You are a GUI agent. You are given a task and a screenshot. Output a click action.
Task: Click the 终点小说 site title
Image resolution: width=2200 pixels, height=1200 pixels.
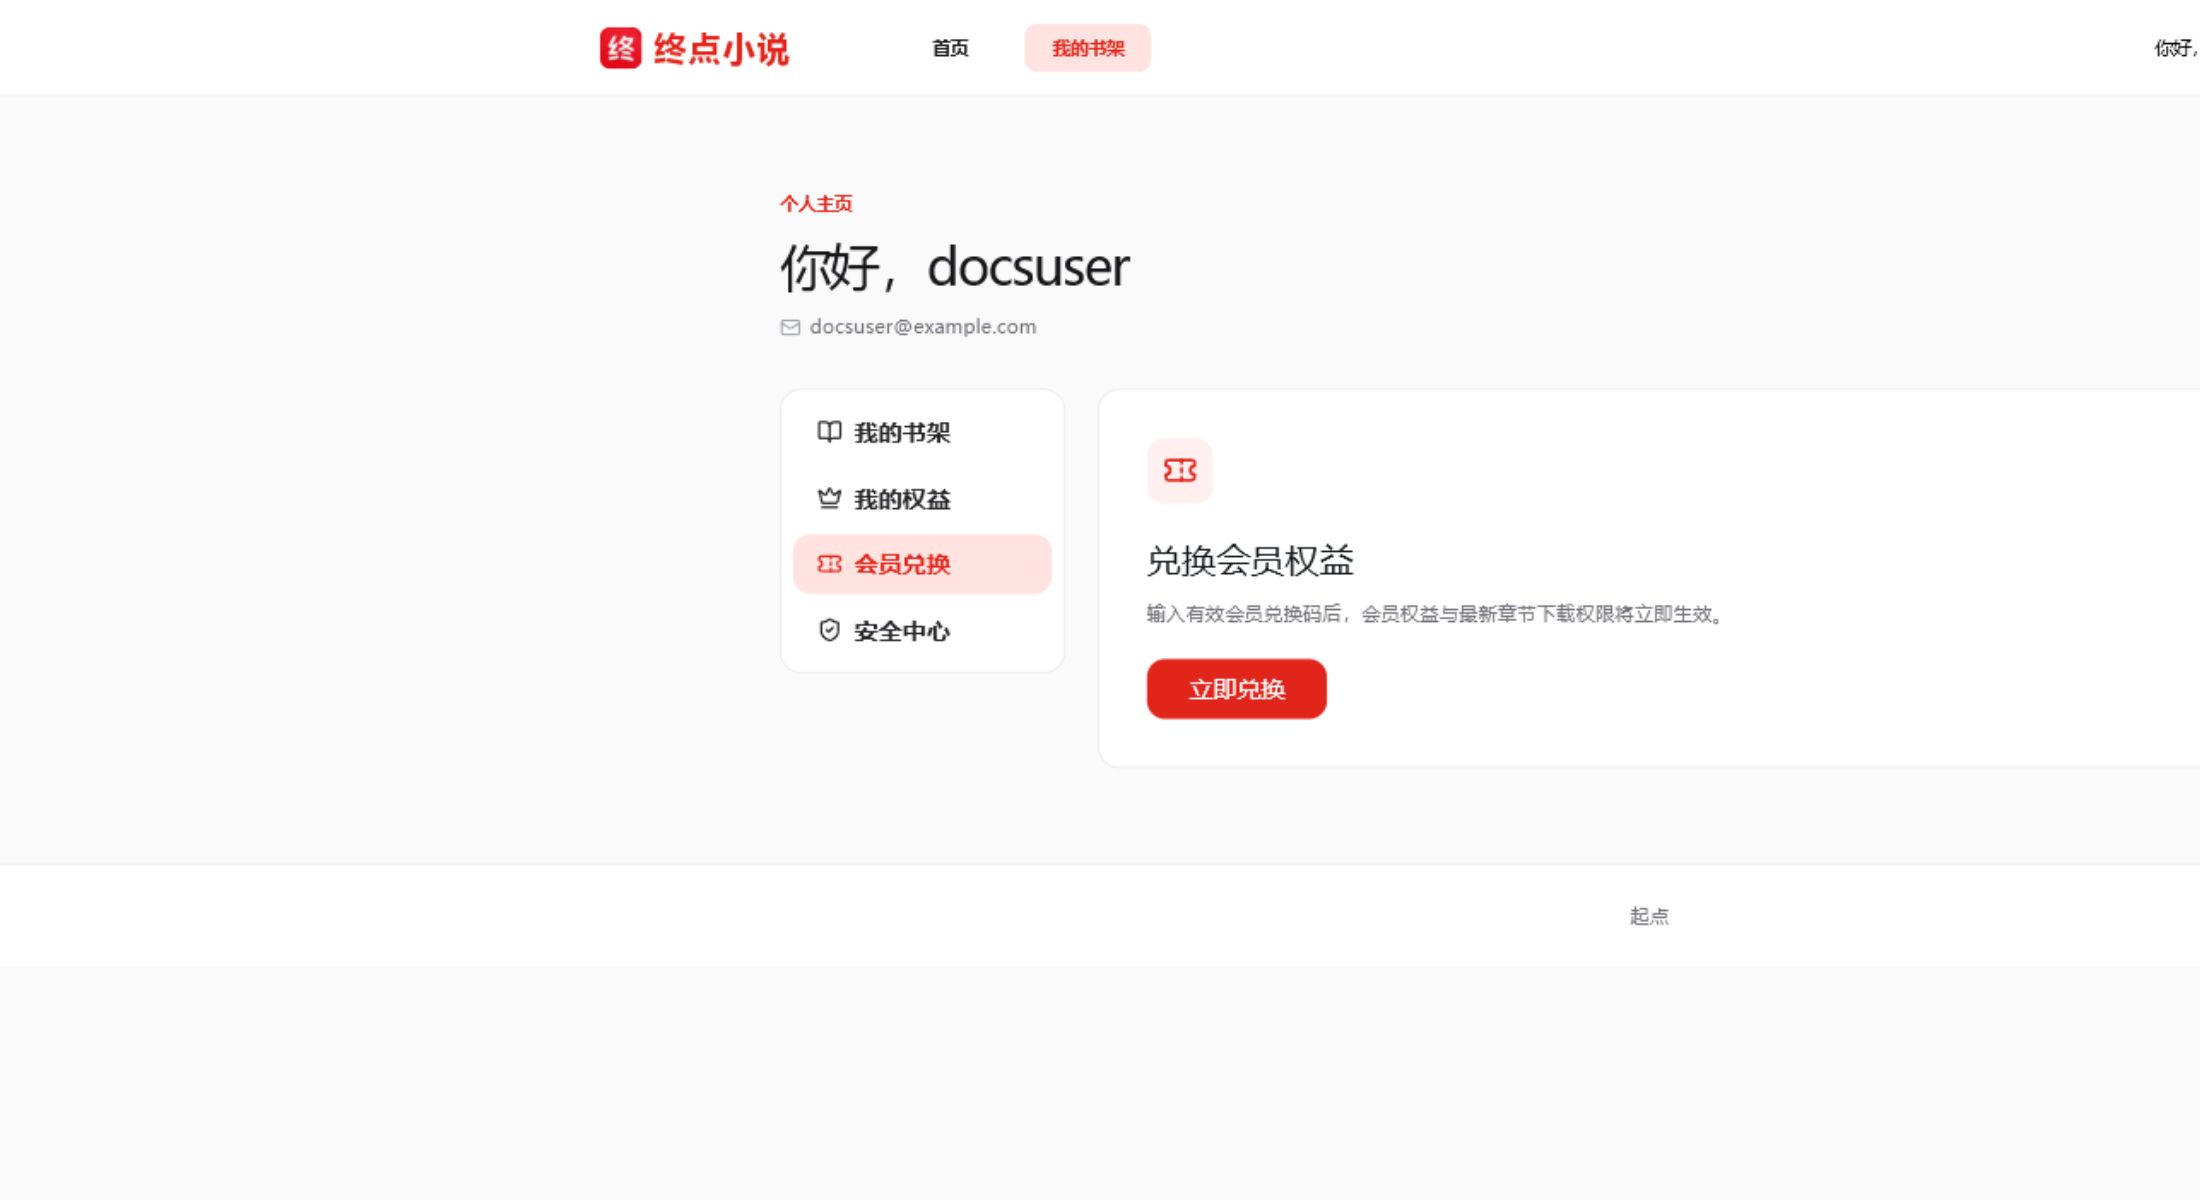[721, 48]
